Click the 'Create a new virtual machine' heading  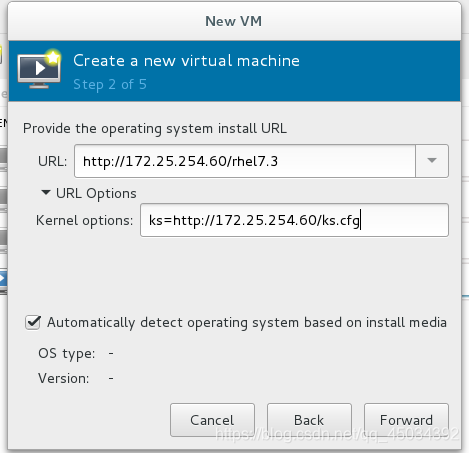tap(186, 61)
